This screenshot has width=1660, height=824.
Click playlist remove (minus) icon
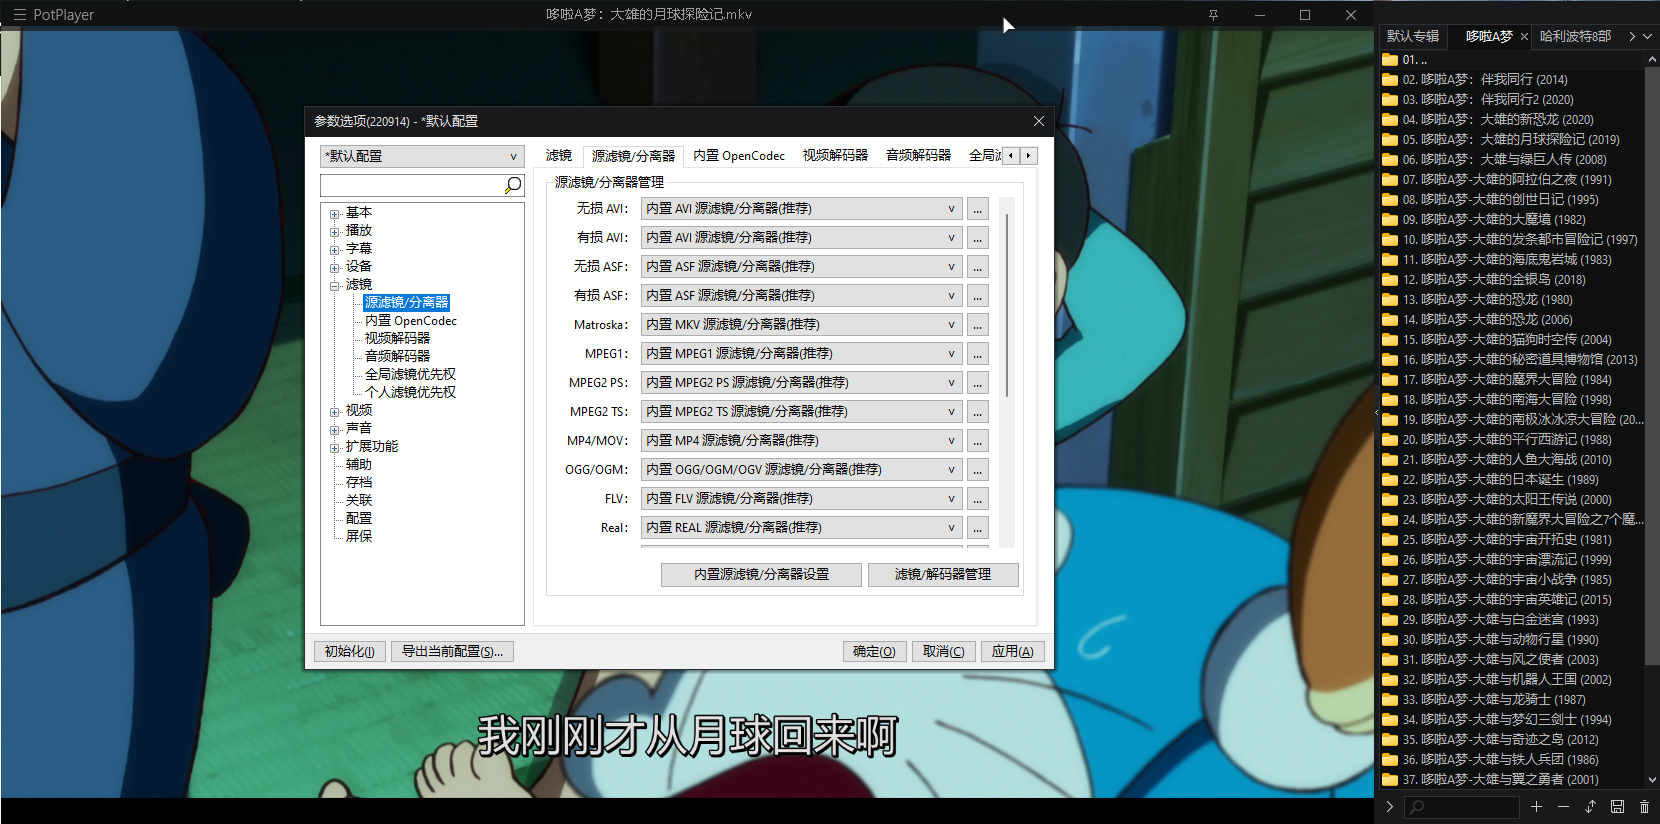1563,806
